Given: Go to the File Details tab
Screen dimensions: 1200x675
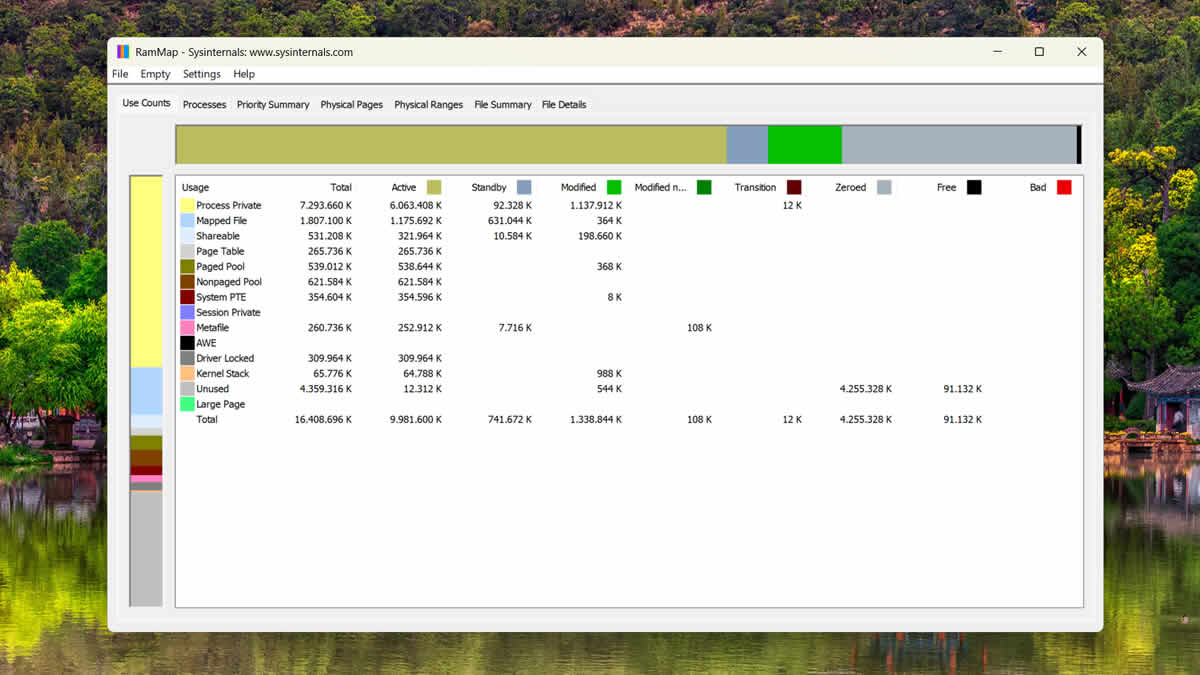Looking at the screenshot, I should (564, 104).
